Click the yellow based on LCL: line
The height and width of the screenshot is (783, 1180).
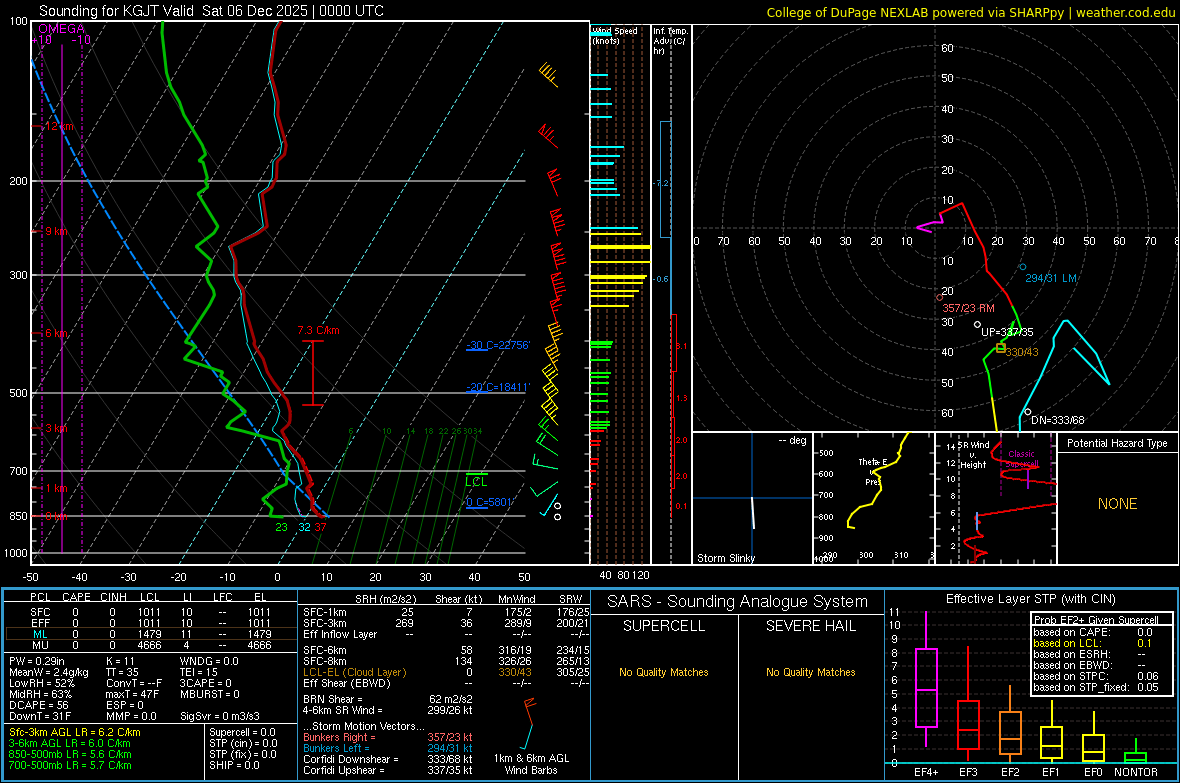(1092, 643)
